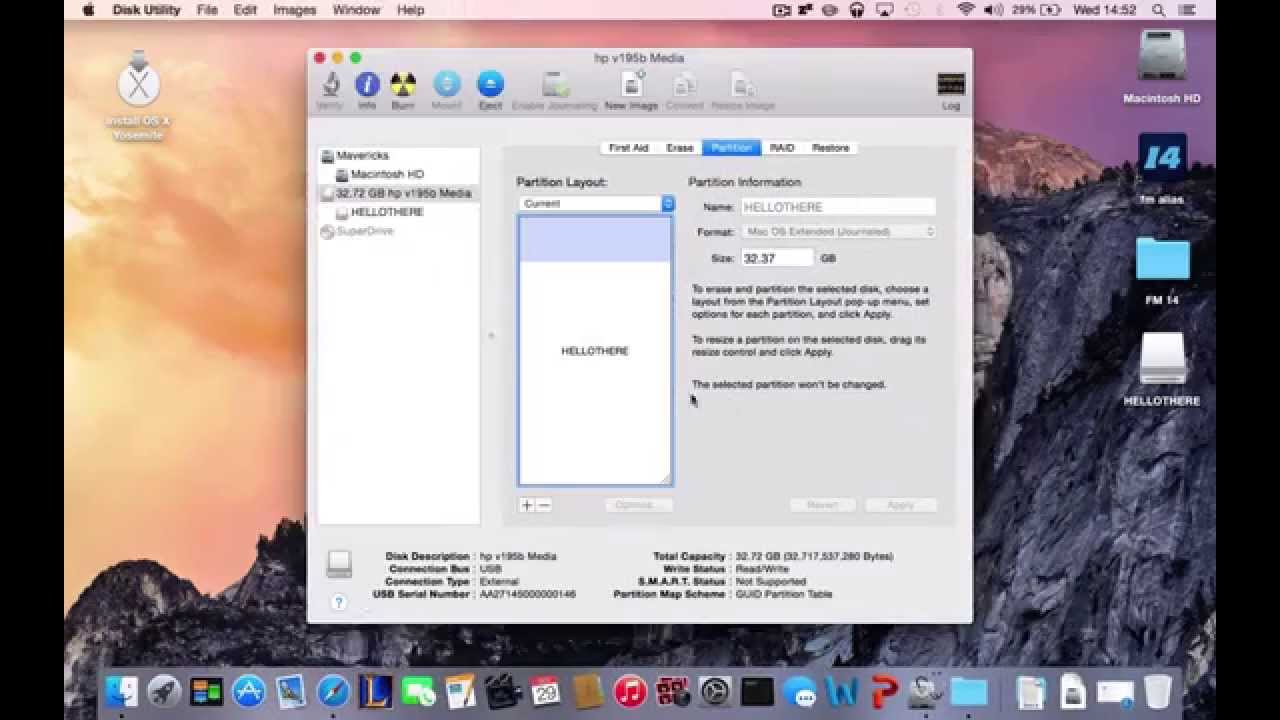1280x720 pixels.
Task: Switch to RAID tab
Action: coord(782,148)
